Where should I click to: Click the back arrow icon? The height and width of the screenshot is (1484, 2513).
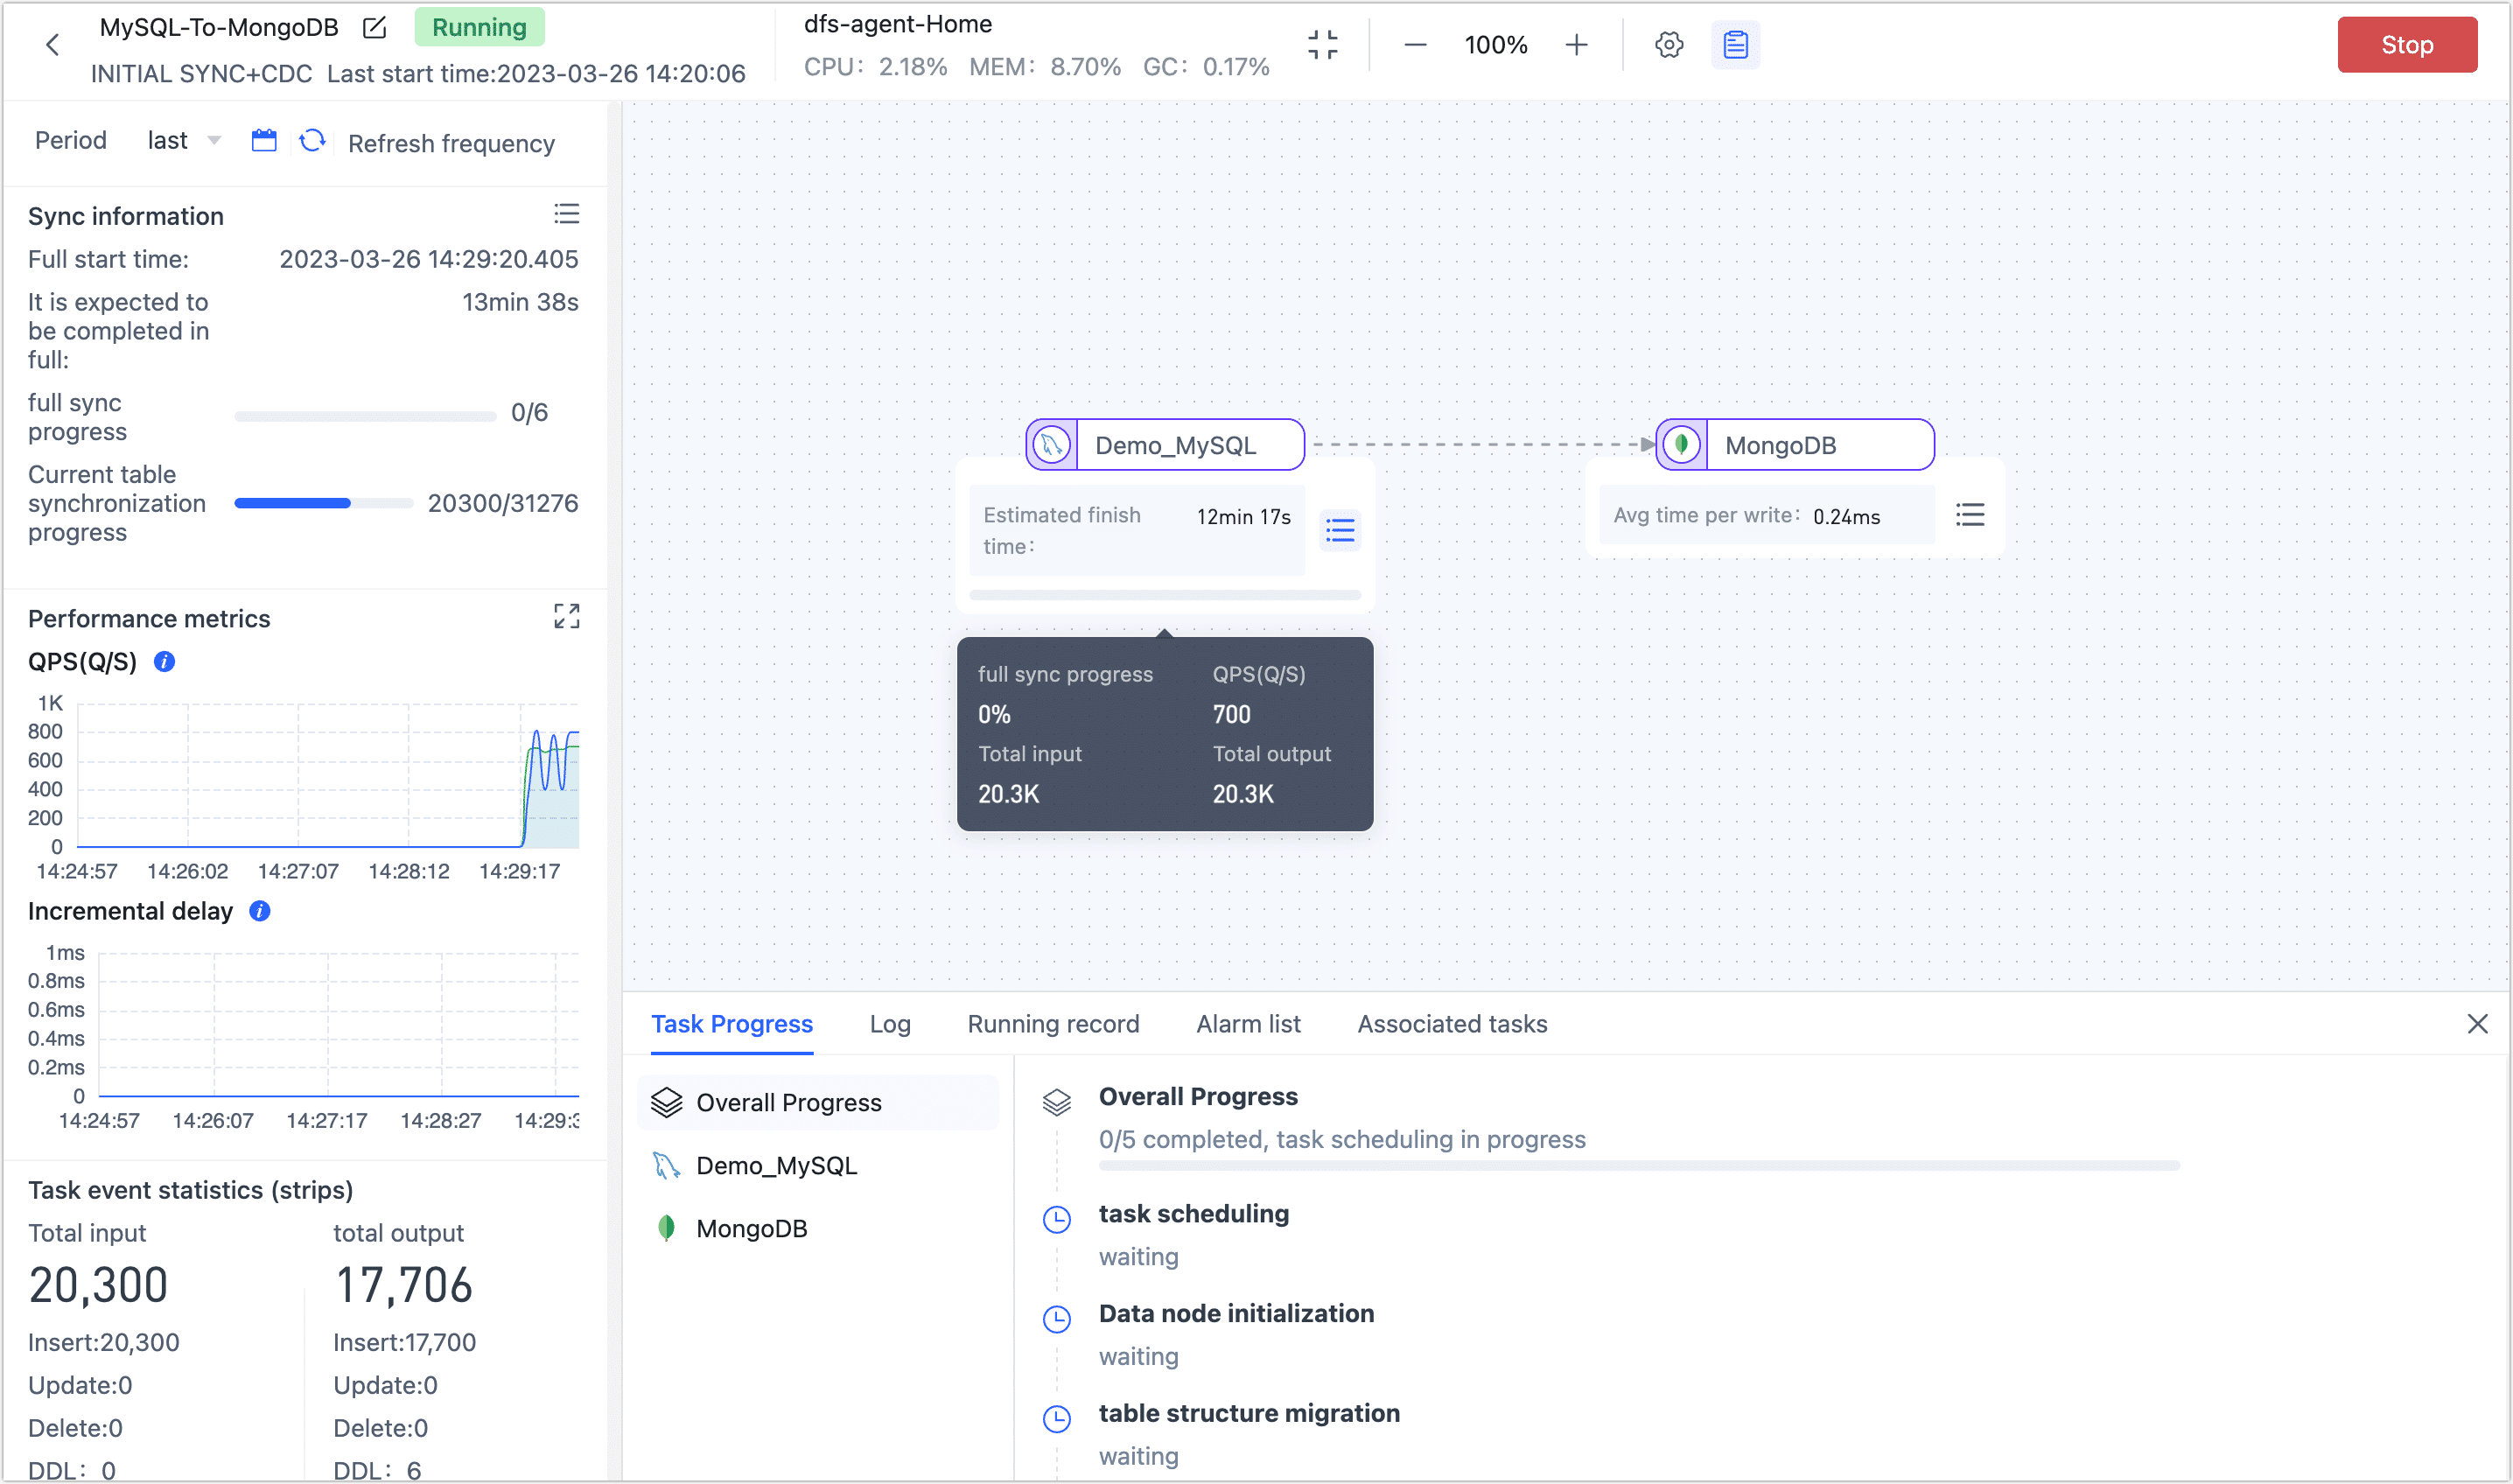tap(53, 45)
